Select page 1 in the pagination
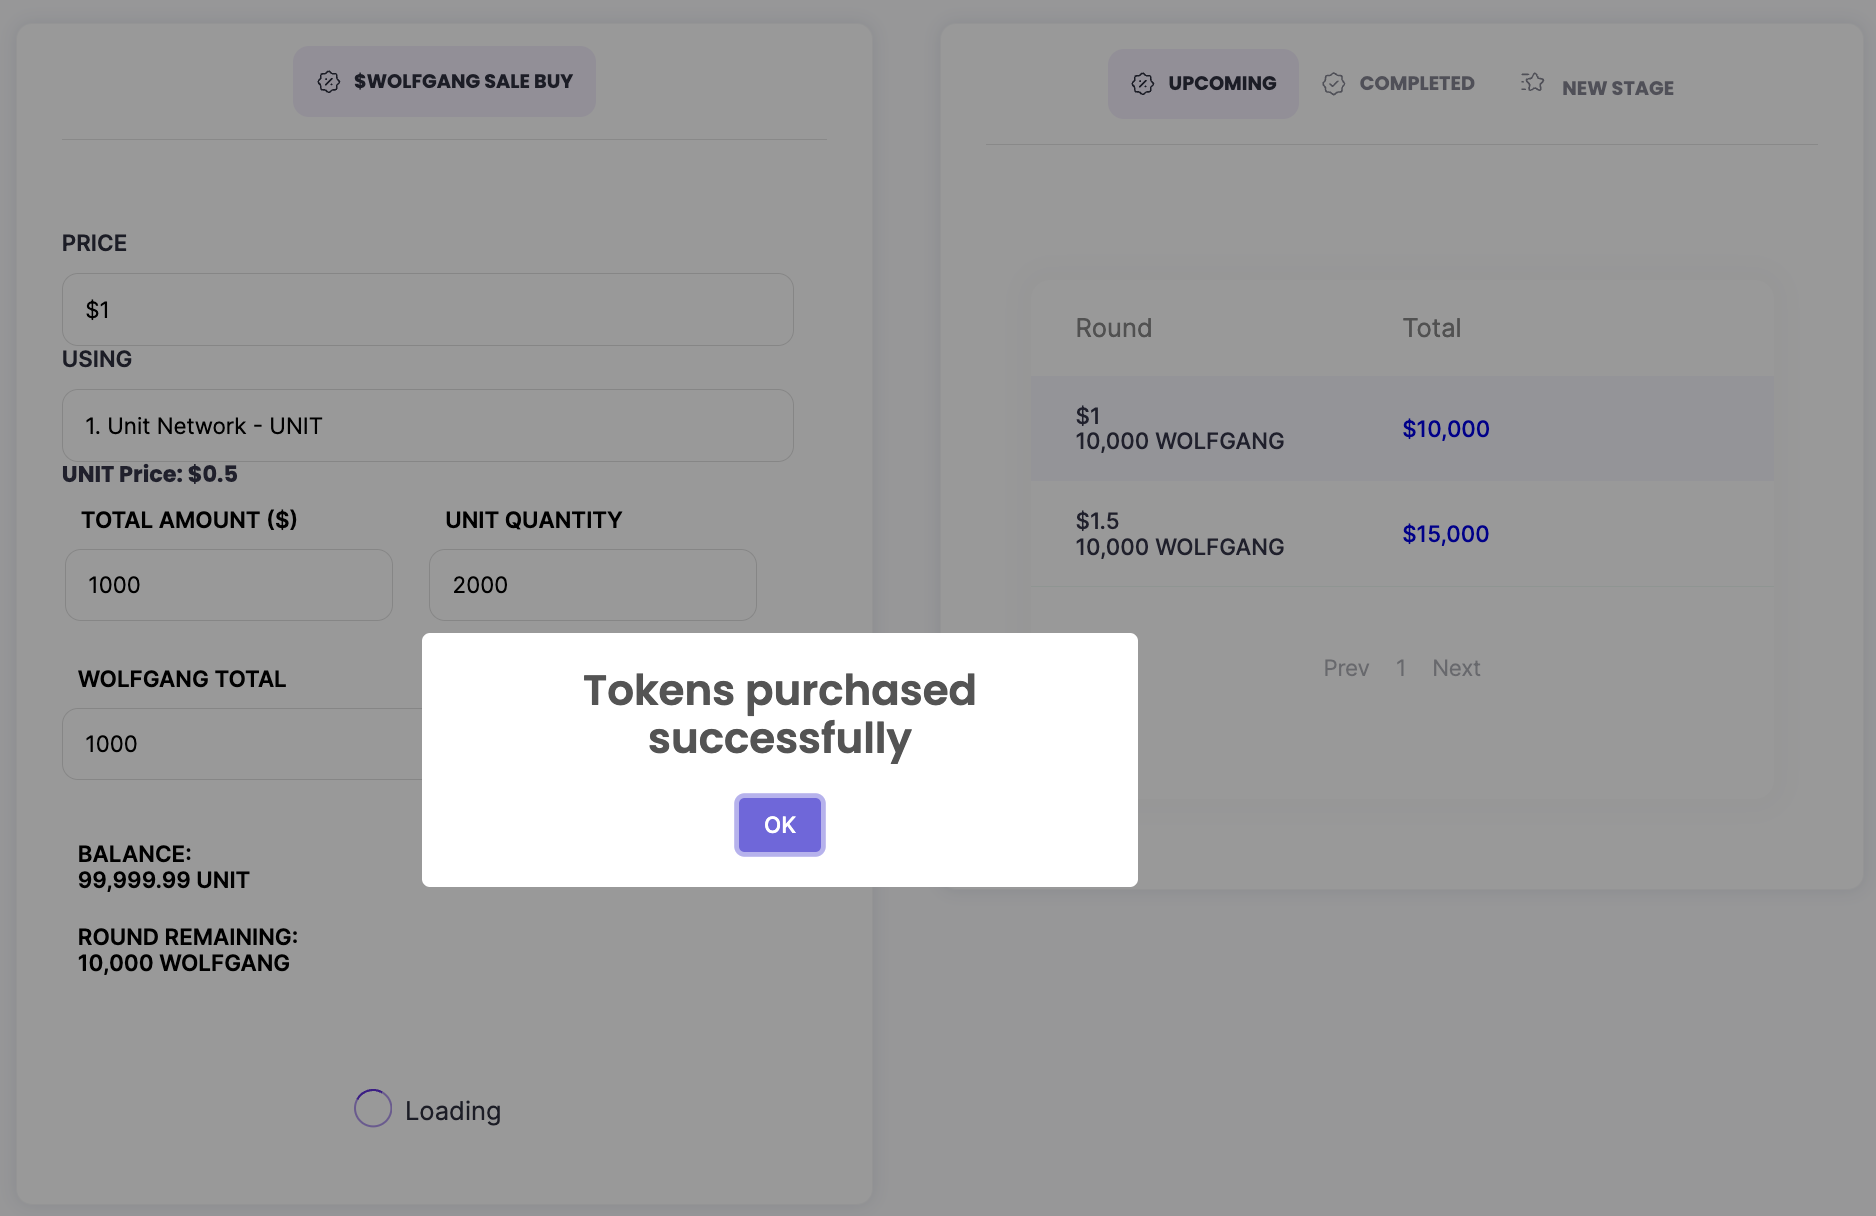 click(x=1401, y=668)
